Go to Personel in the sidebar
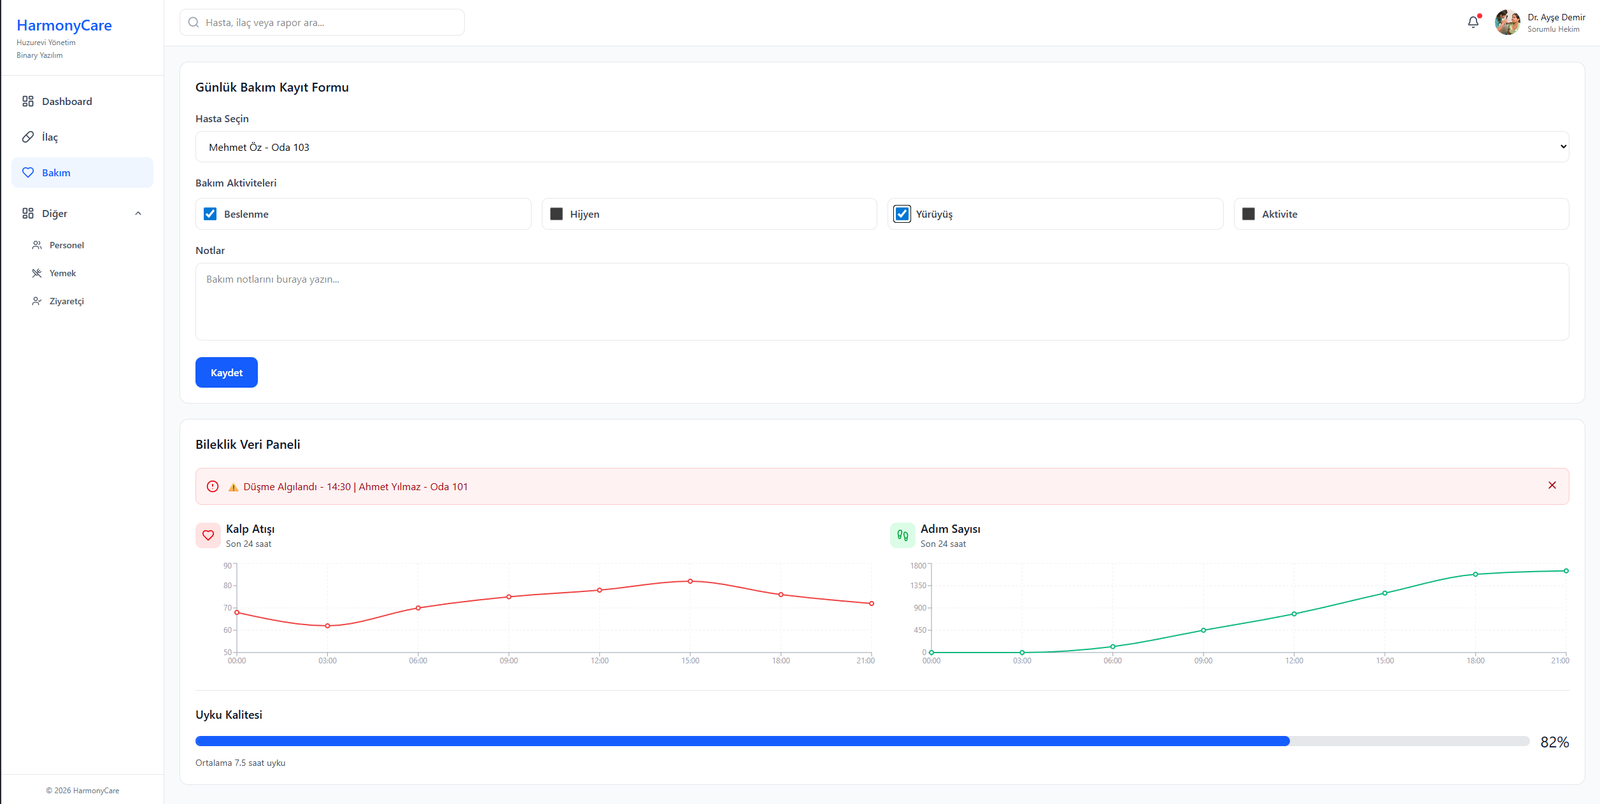Viewport: 1600px width, 804px height. pyautogui.click(x=66, y=245)
